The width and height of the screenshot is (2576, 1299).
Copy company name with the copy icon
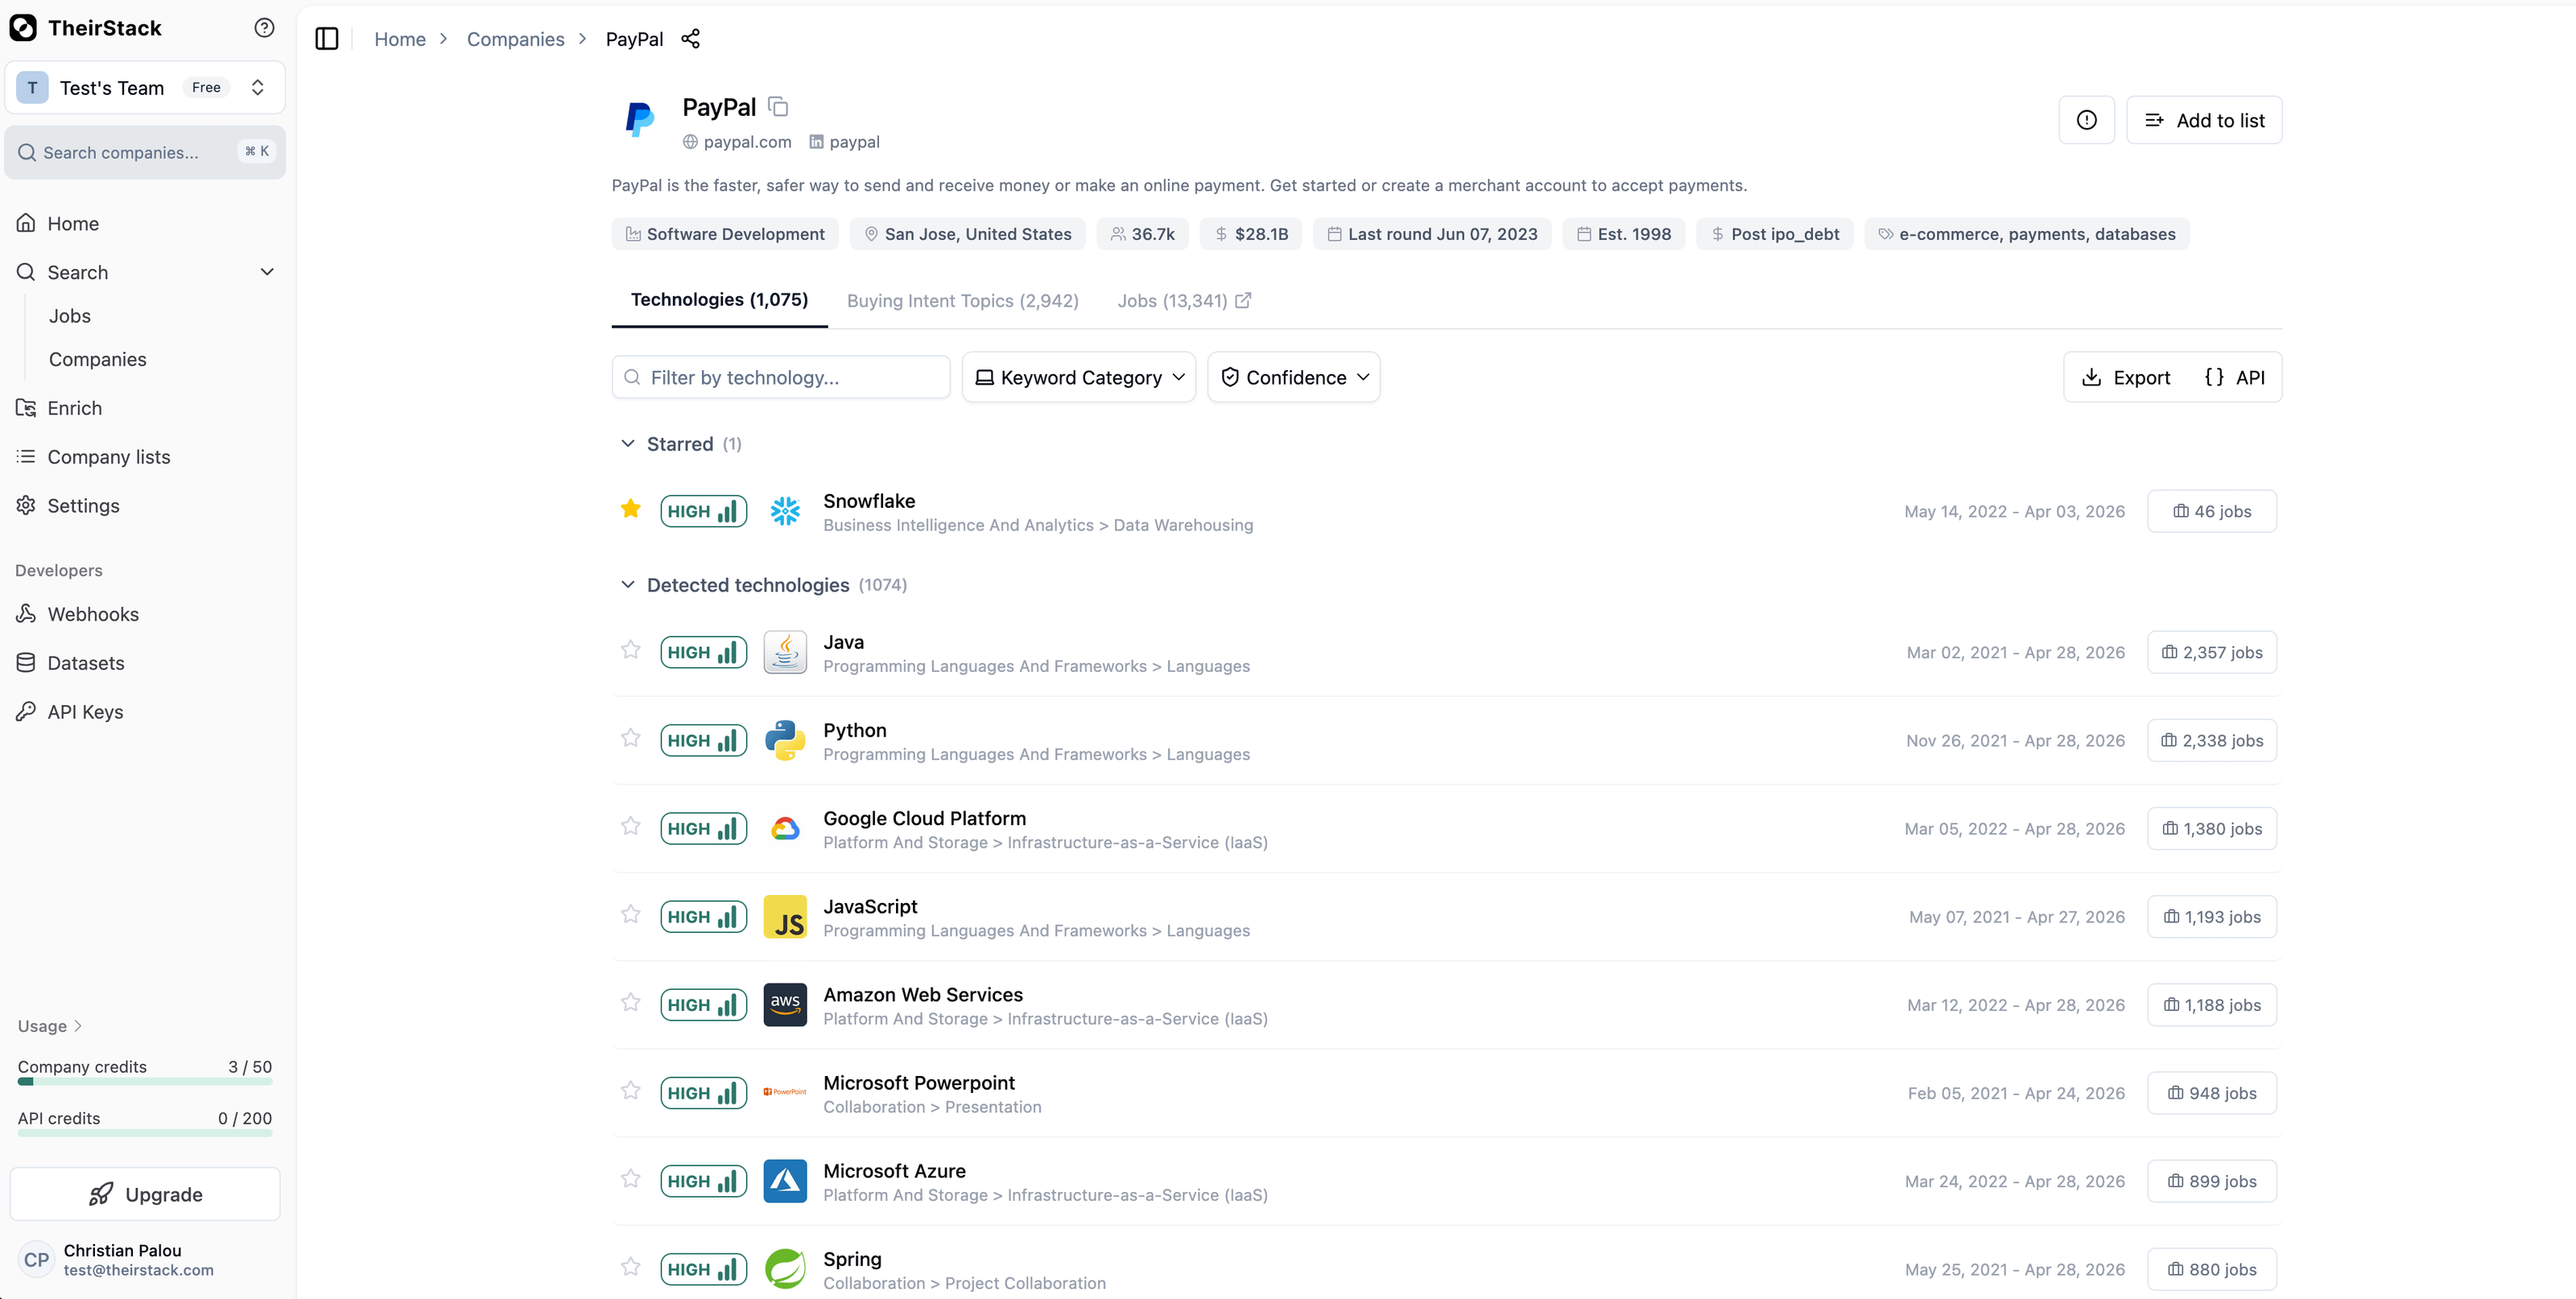778,106
